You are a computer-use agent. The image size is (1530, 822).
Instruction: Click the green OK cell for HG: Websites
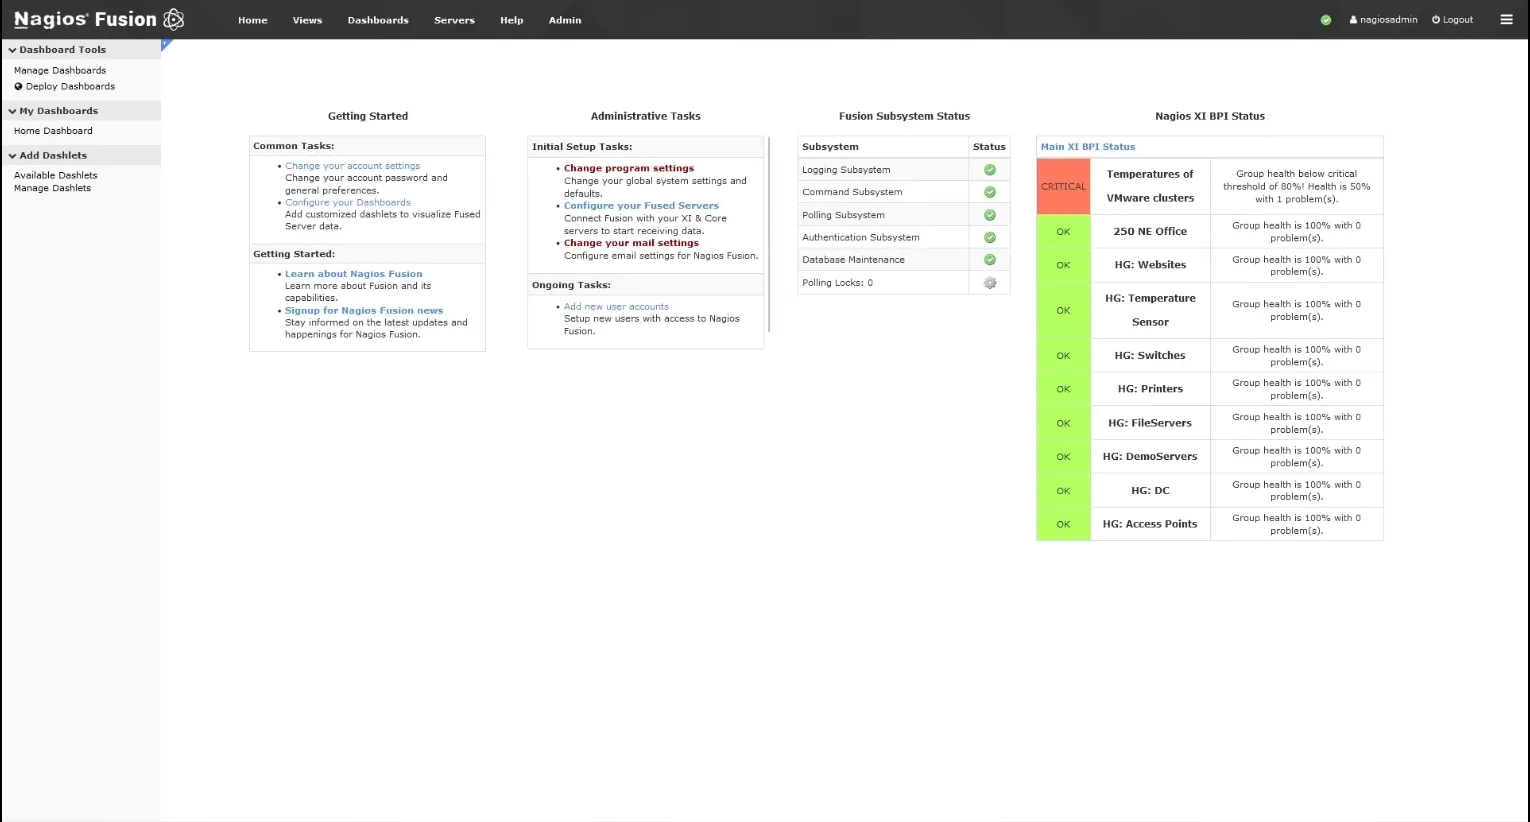coord(1063,265)
